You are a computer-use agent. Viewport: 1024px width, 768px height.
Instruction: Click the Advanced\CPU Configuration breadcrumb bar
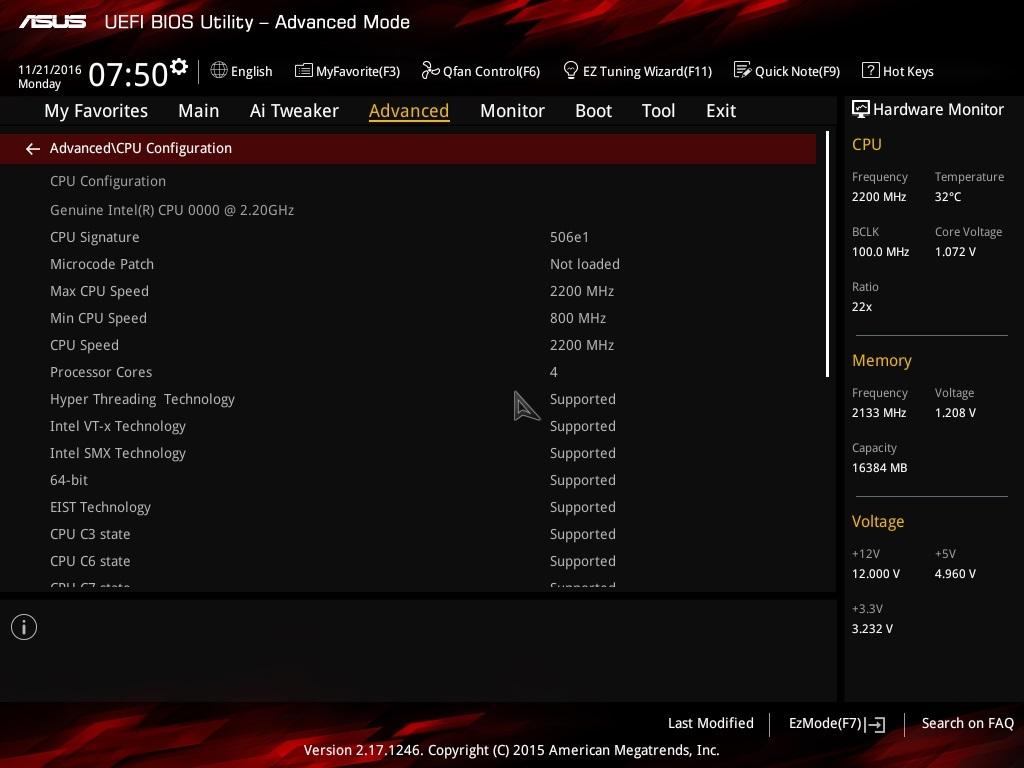408,149
